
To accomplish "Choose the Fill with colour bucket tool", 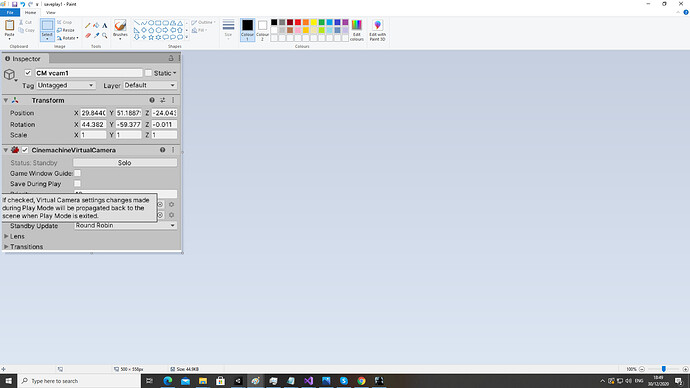I will (96, 26).
